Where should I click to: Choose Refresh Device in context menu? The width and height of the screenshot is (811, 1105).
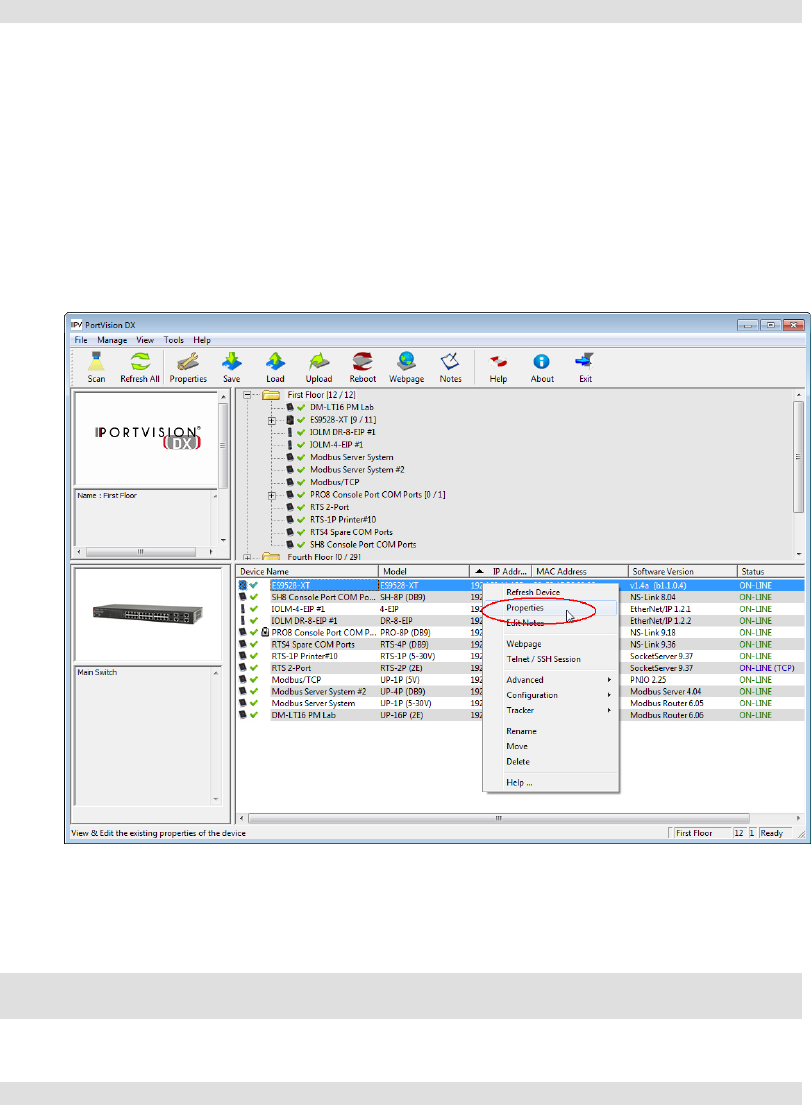[551, 593]
